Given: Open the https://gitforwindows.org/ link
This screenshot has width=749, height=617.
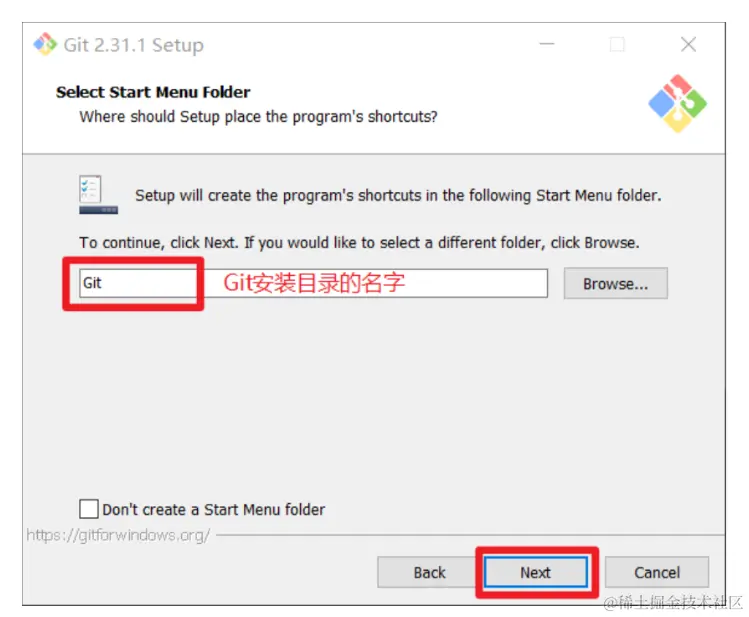Looking at the screenshot, I should [x=118, y=535].
